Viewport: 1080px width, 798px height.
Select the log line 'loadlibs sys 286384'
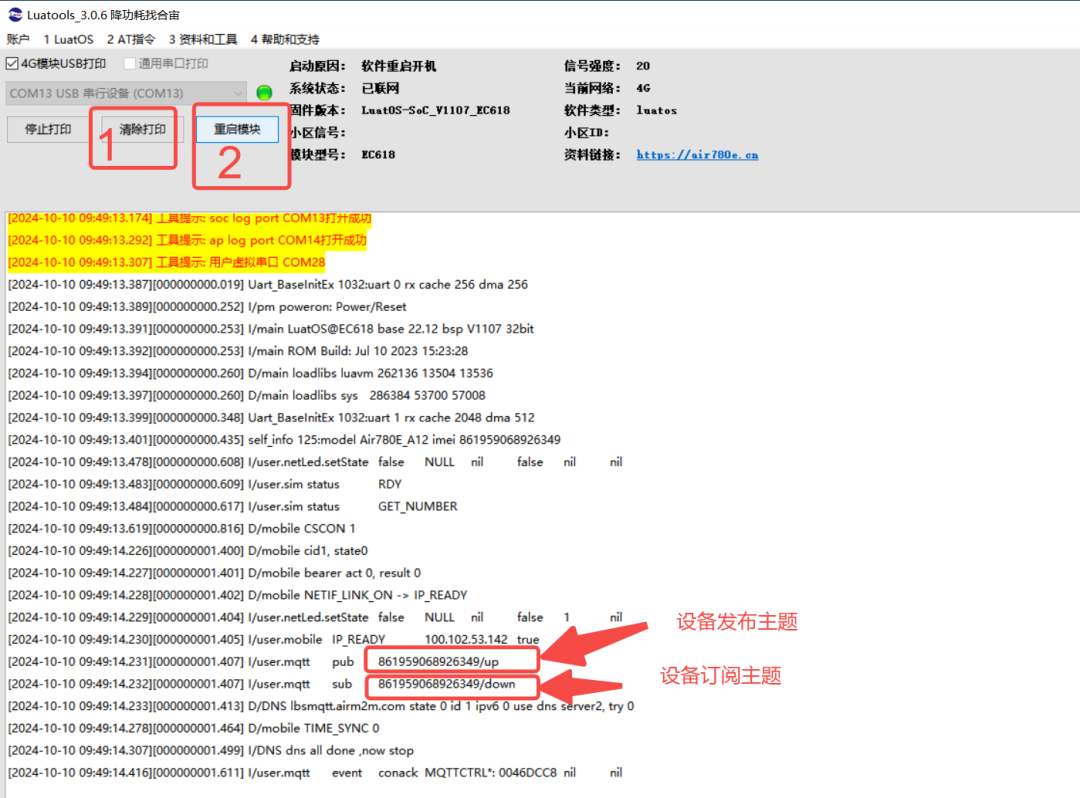[247, 395]
